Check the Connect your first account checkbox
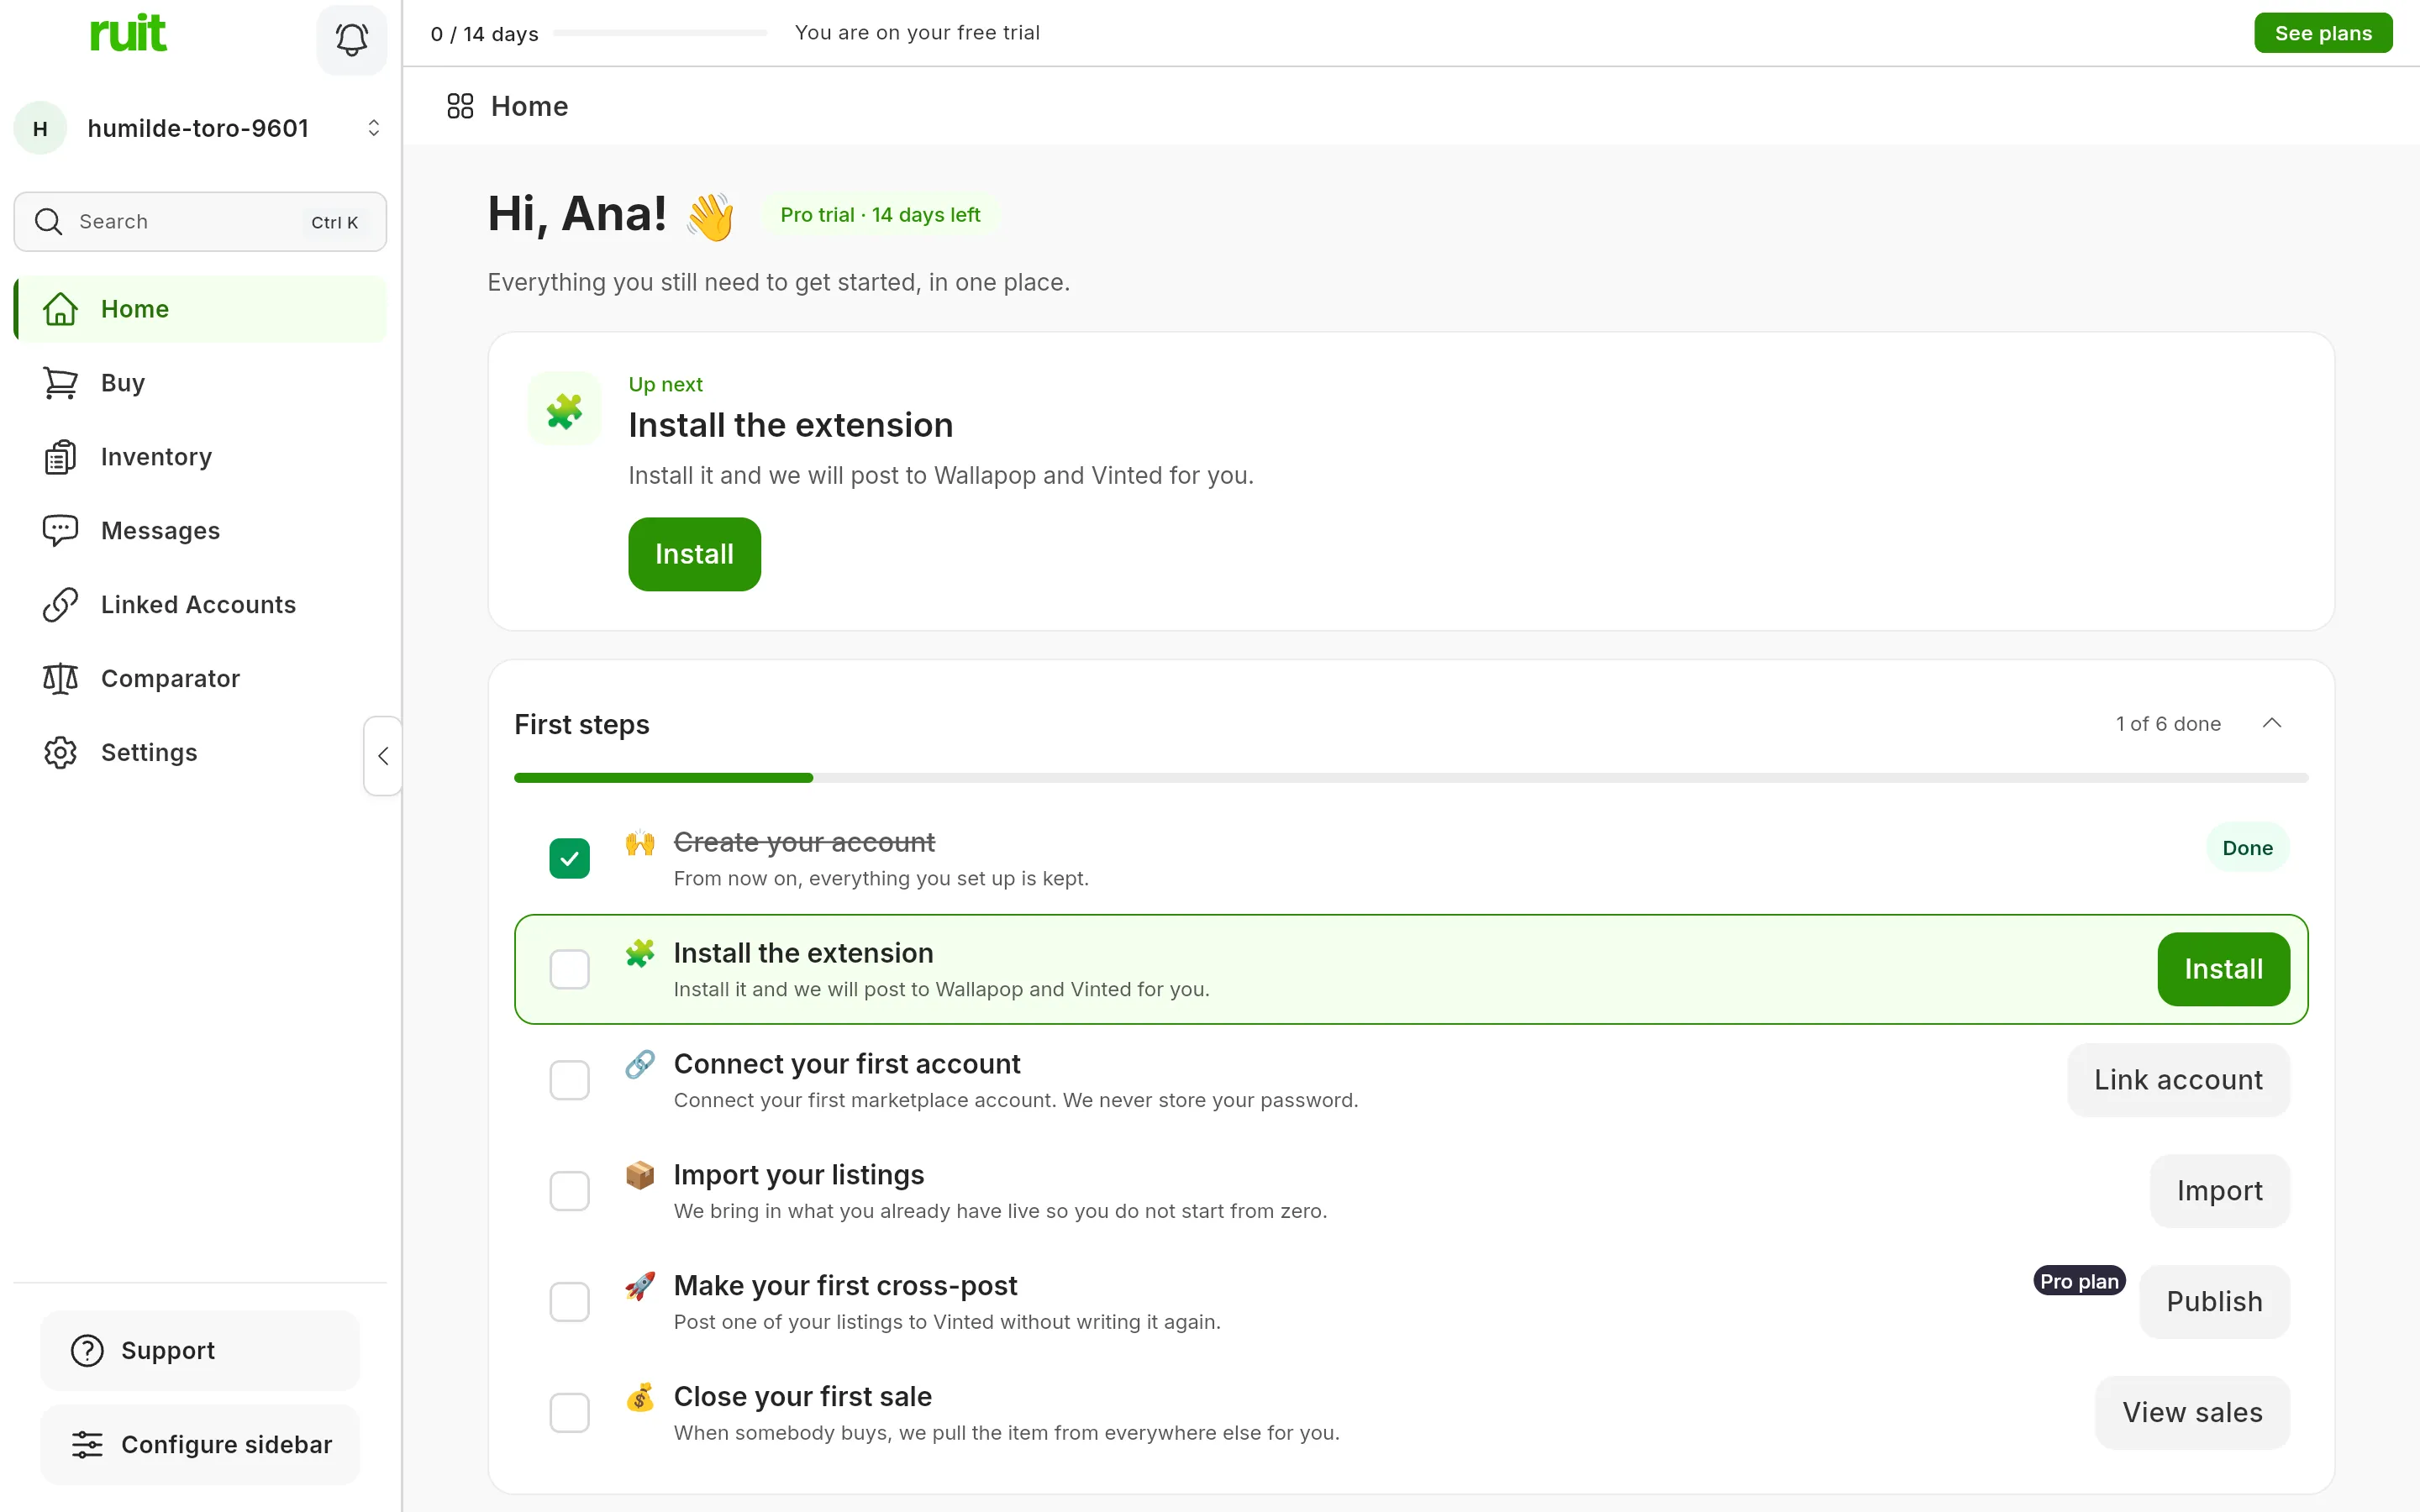This screenshot has width=2420, height=1512. tap(570, 1080)
